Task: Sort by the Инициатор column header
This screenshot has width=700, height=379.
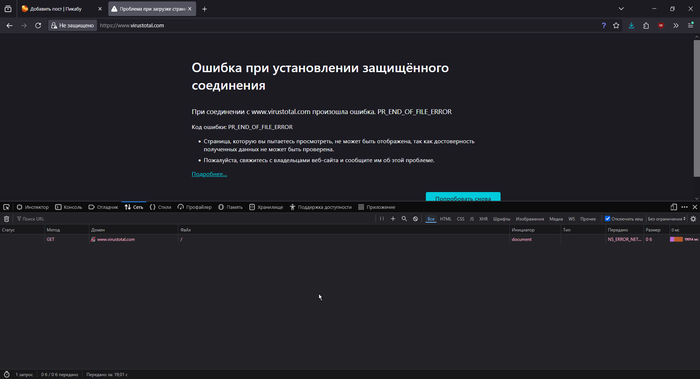Action: 535,230
